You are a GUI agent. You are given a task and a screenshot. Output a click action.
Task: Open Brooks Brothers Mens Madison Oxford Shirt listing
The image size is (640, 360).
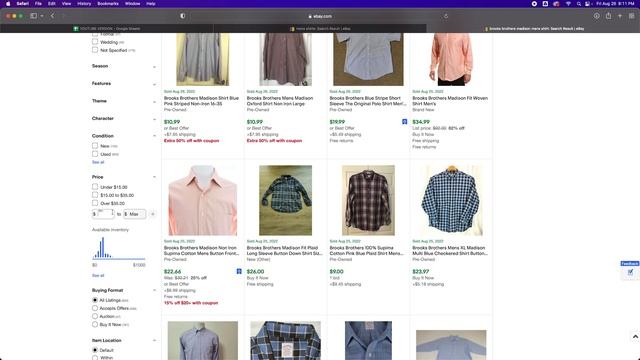click(280, 101)
